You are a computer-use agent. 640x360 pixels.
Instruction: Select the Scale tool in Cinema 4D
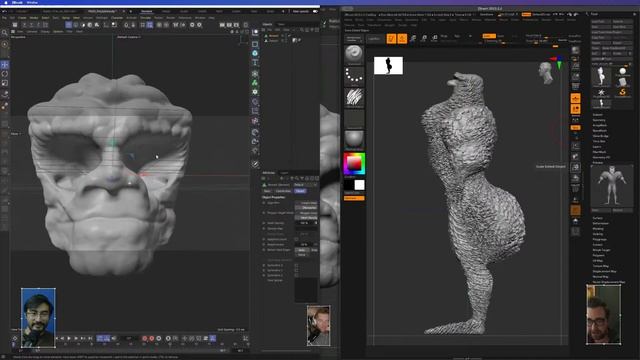click(x=5, y=83)
